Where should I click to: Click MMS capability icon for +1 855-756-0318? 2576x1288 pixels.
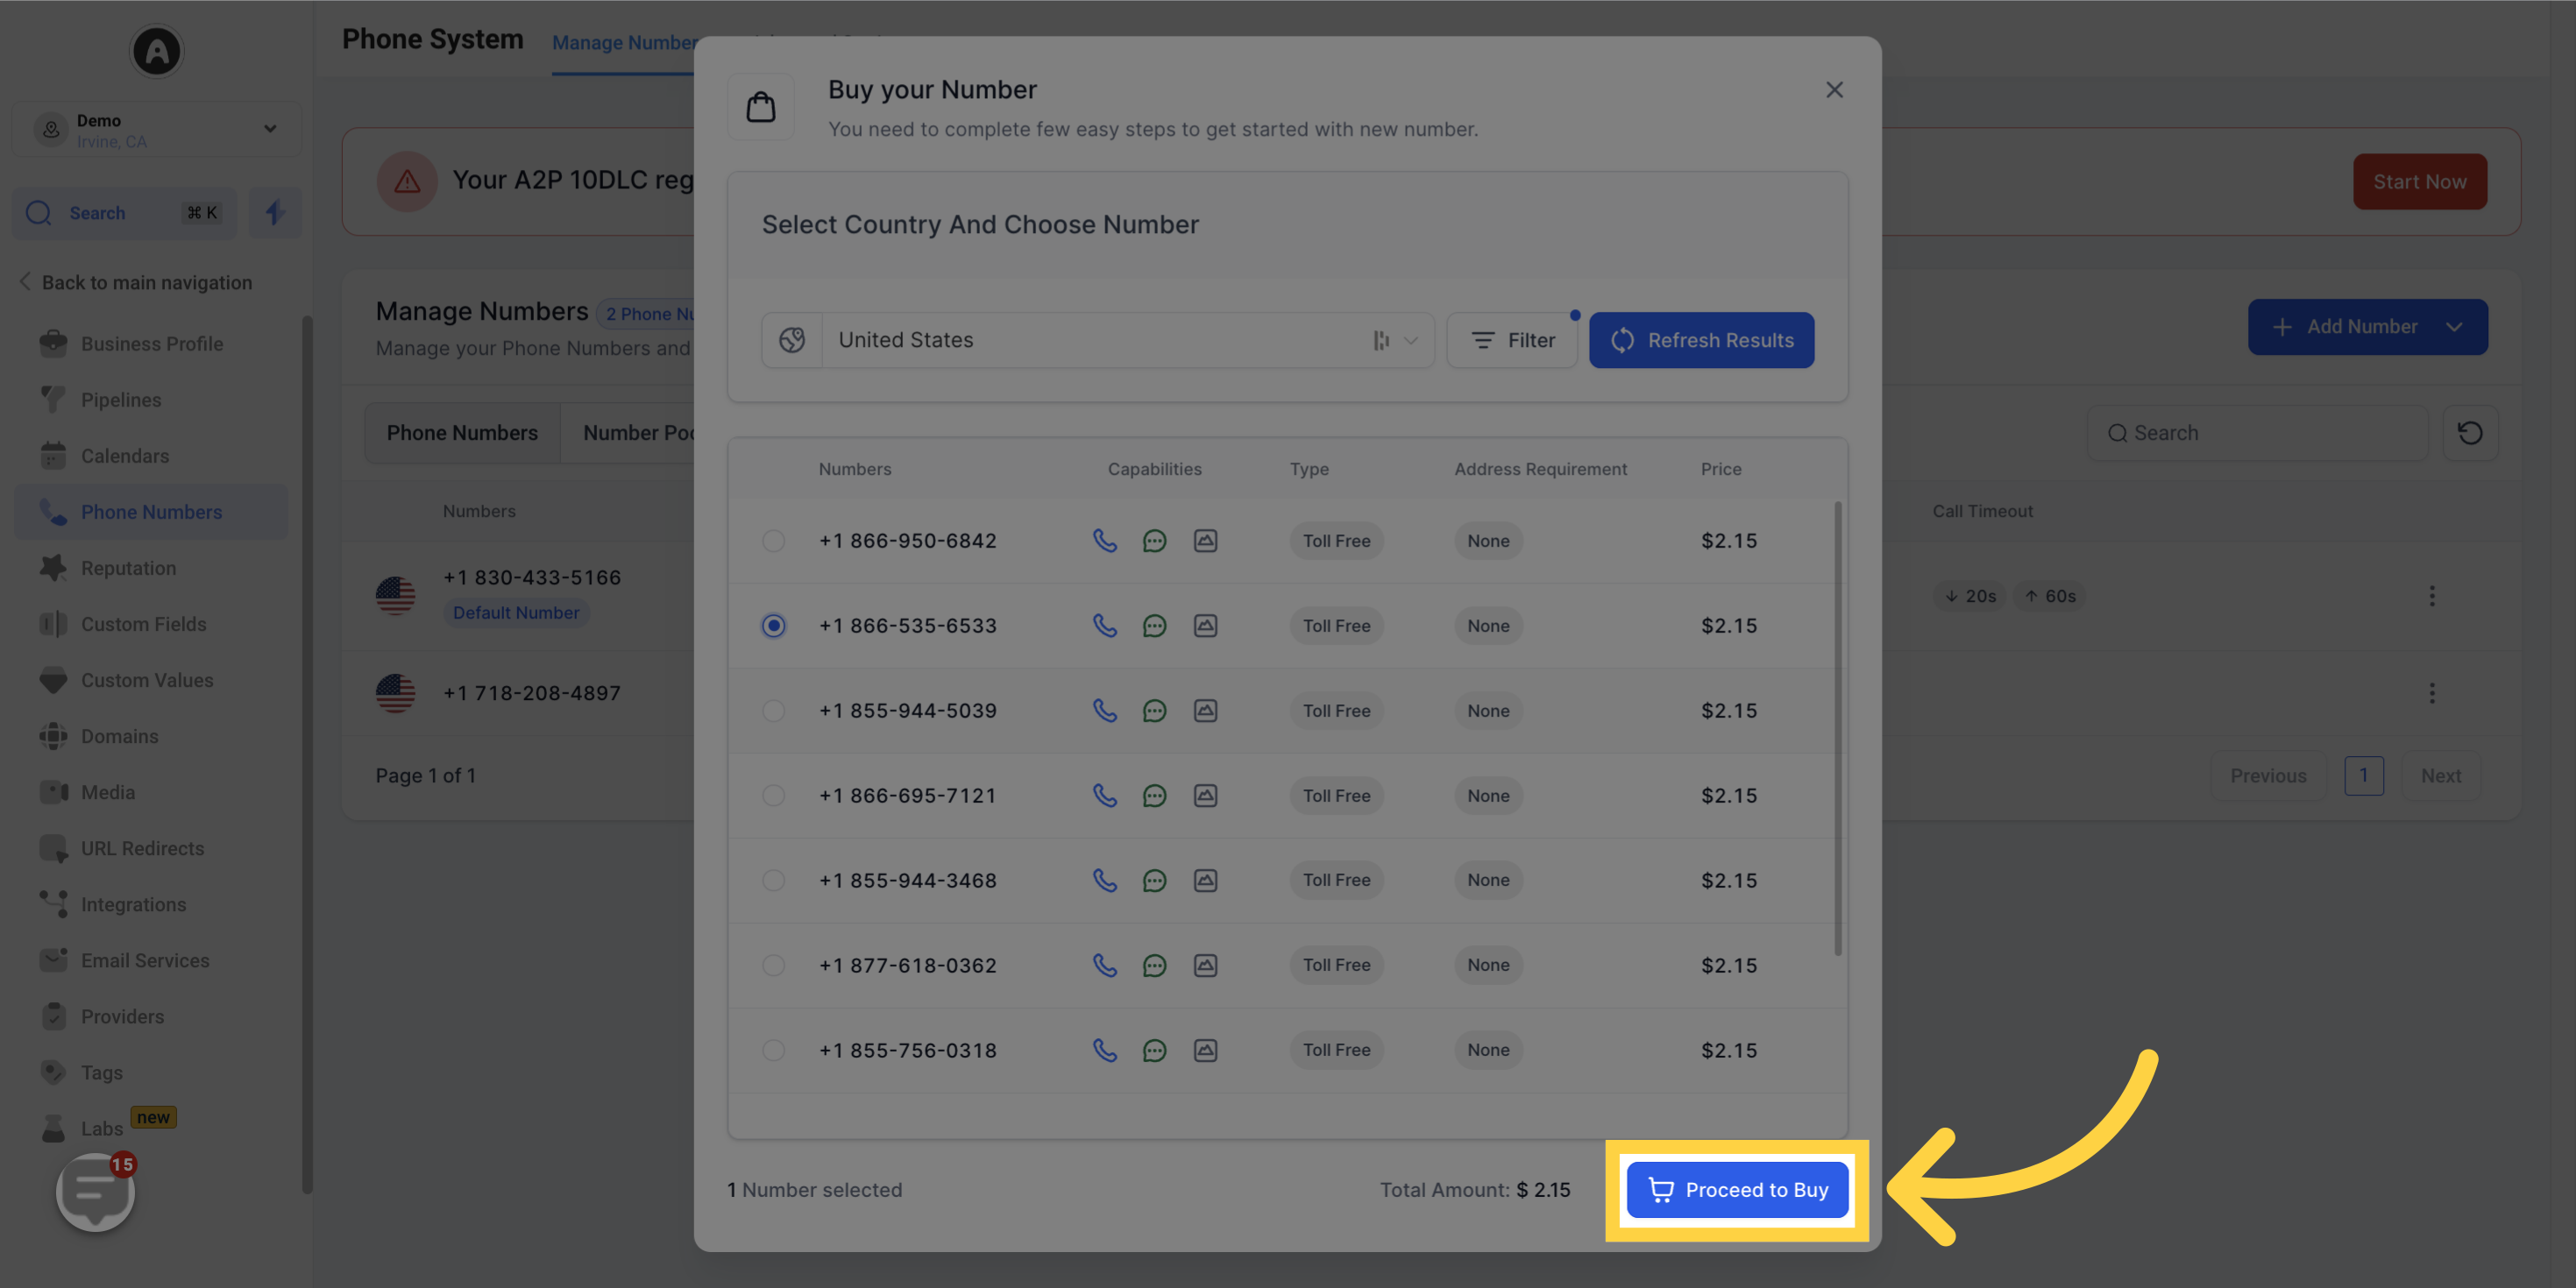point(1205,1051)
